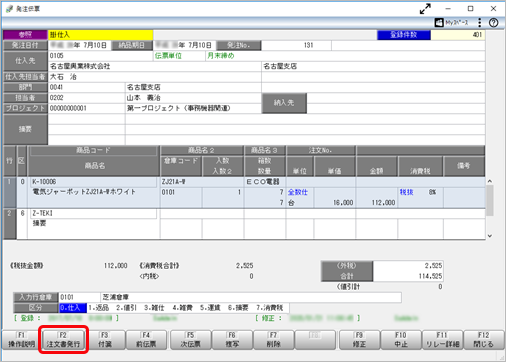Click the 発注No. field showing 131
Image resolution: width=506 pixels, height=362 pixels.
tap(296, 45)
